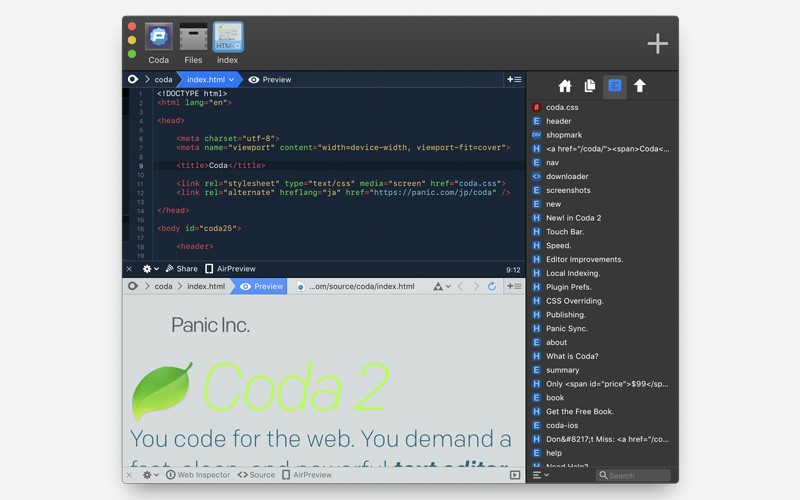Click the E icon beside about
Screen dimensions: 800x500
coord(536,342)
